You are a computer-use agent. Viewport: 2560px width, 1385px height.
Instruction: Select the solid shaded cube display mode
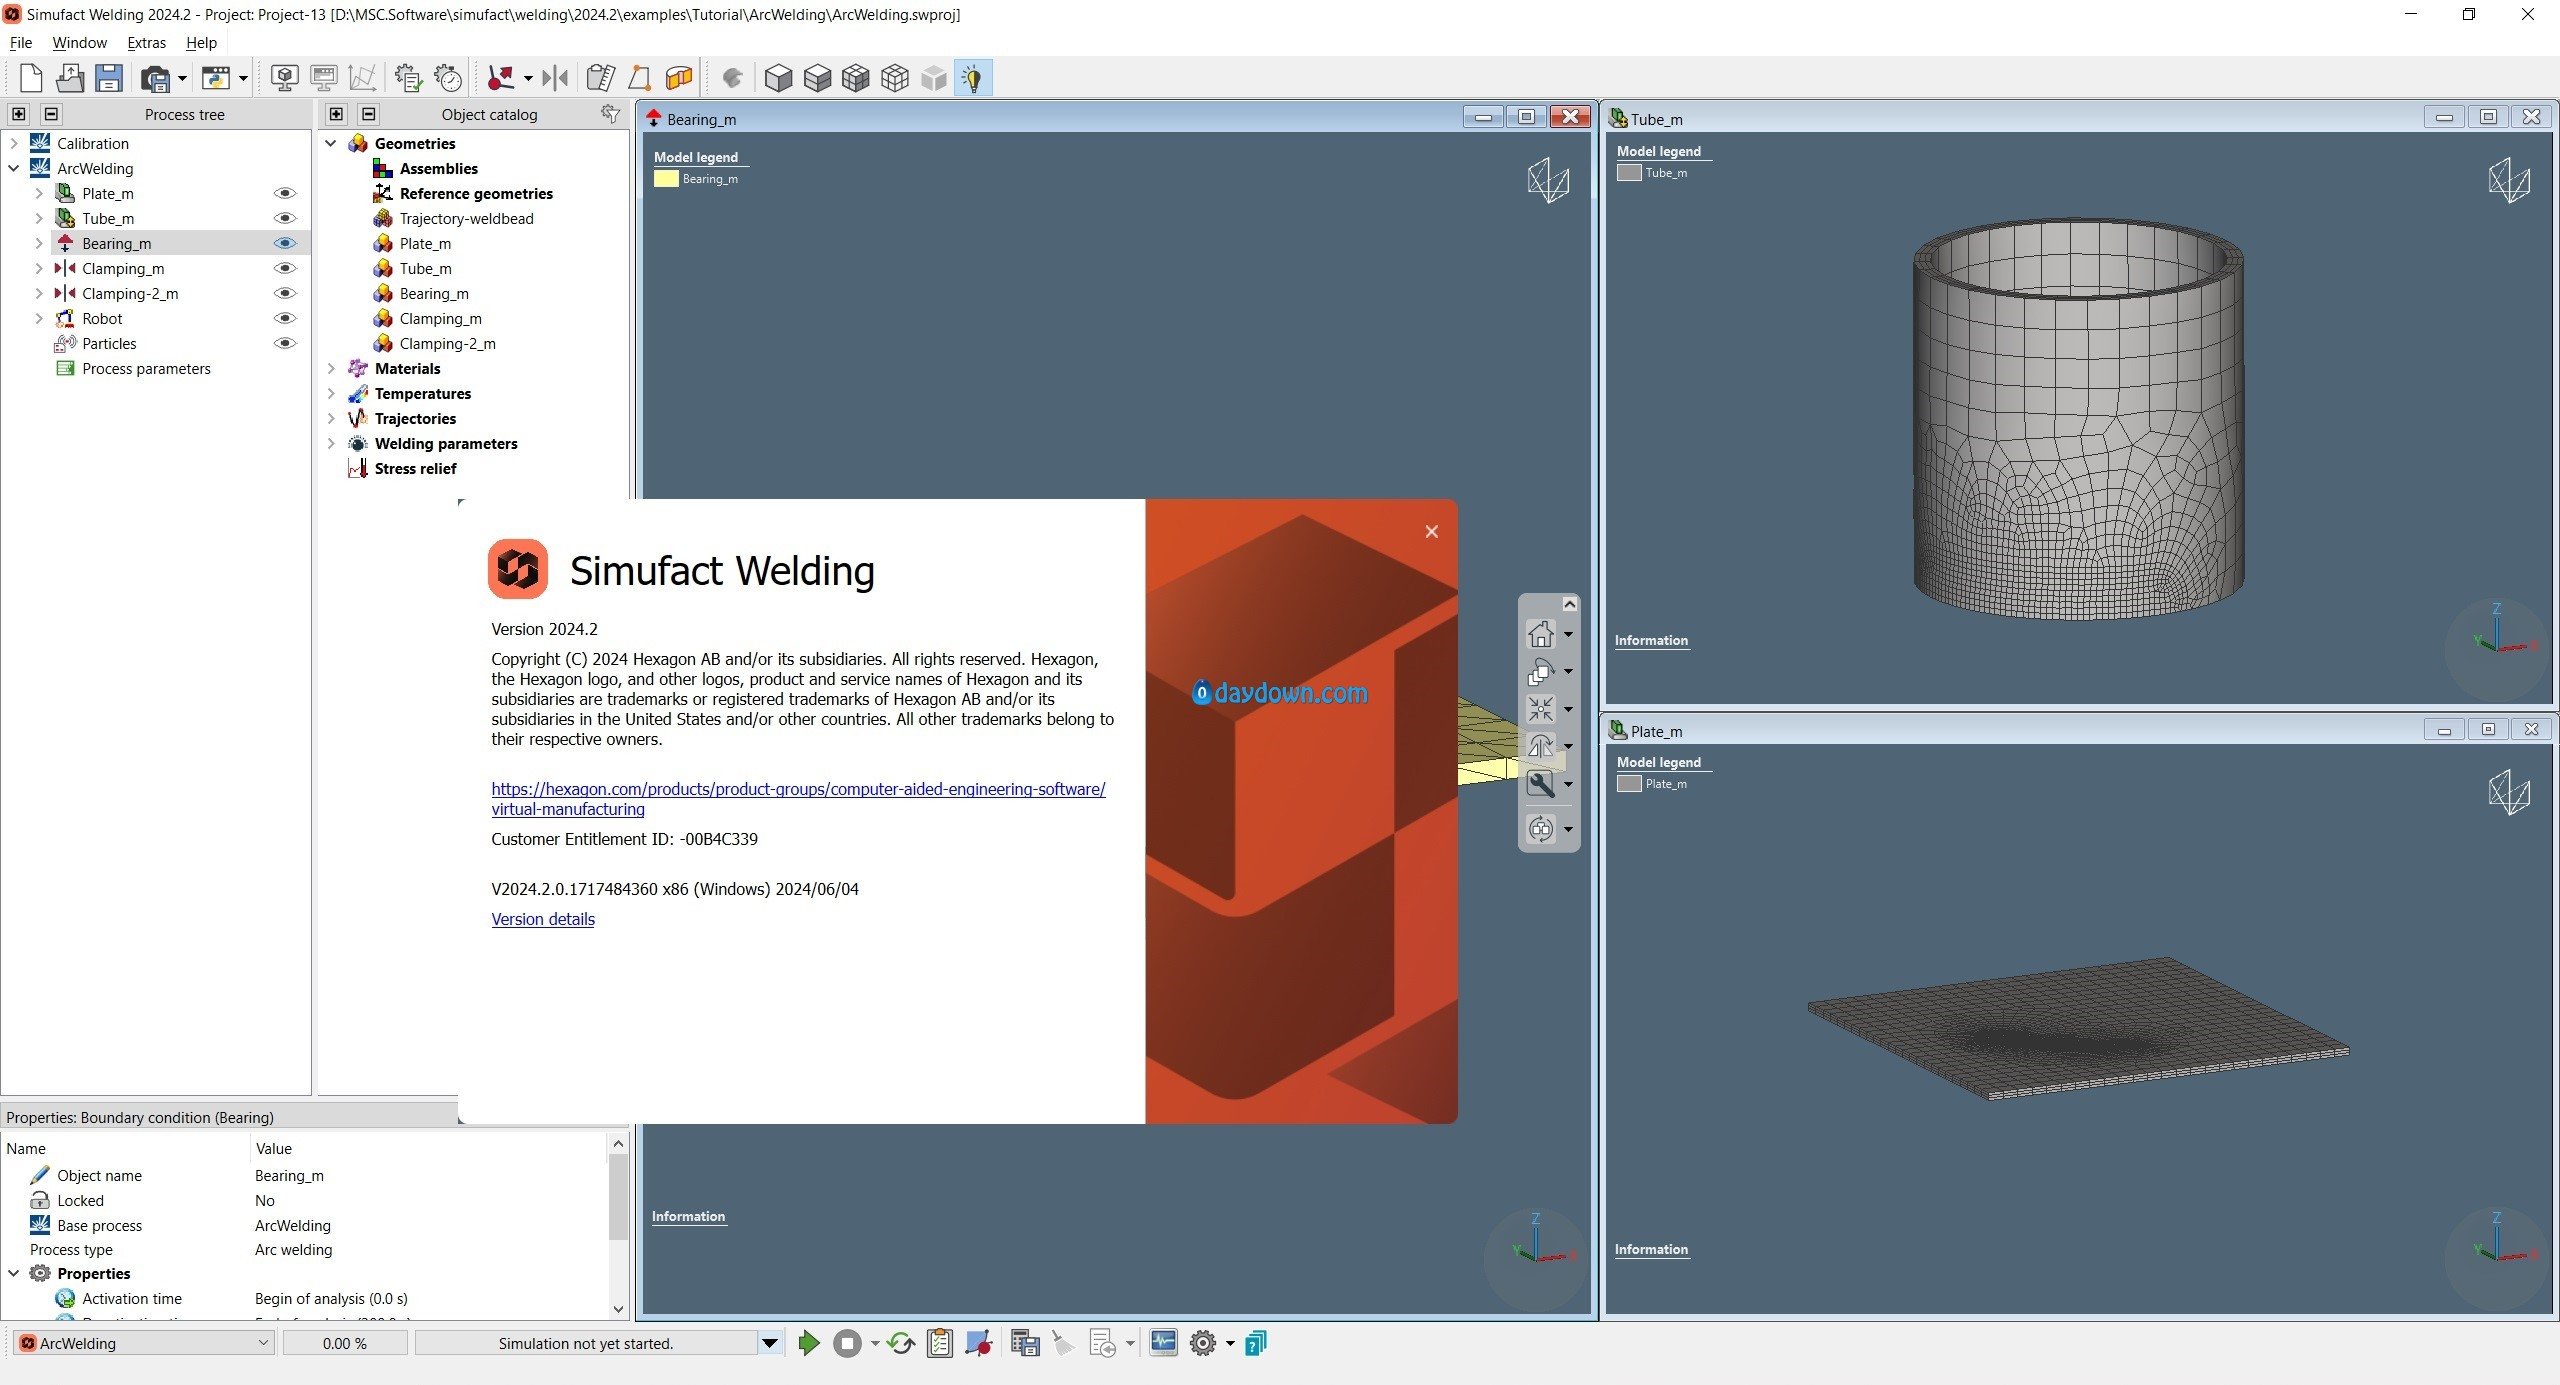tap(778, 78)
